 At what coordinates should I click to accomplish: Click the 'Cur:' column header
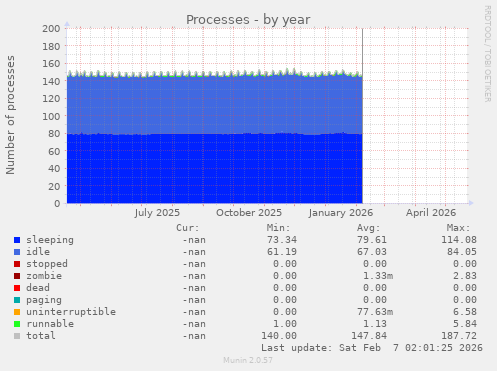coord(188,228)
